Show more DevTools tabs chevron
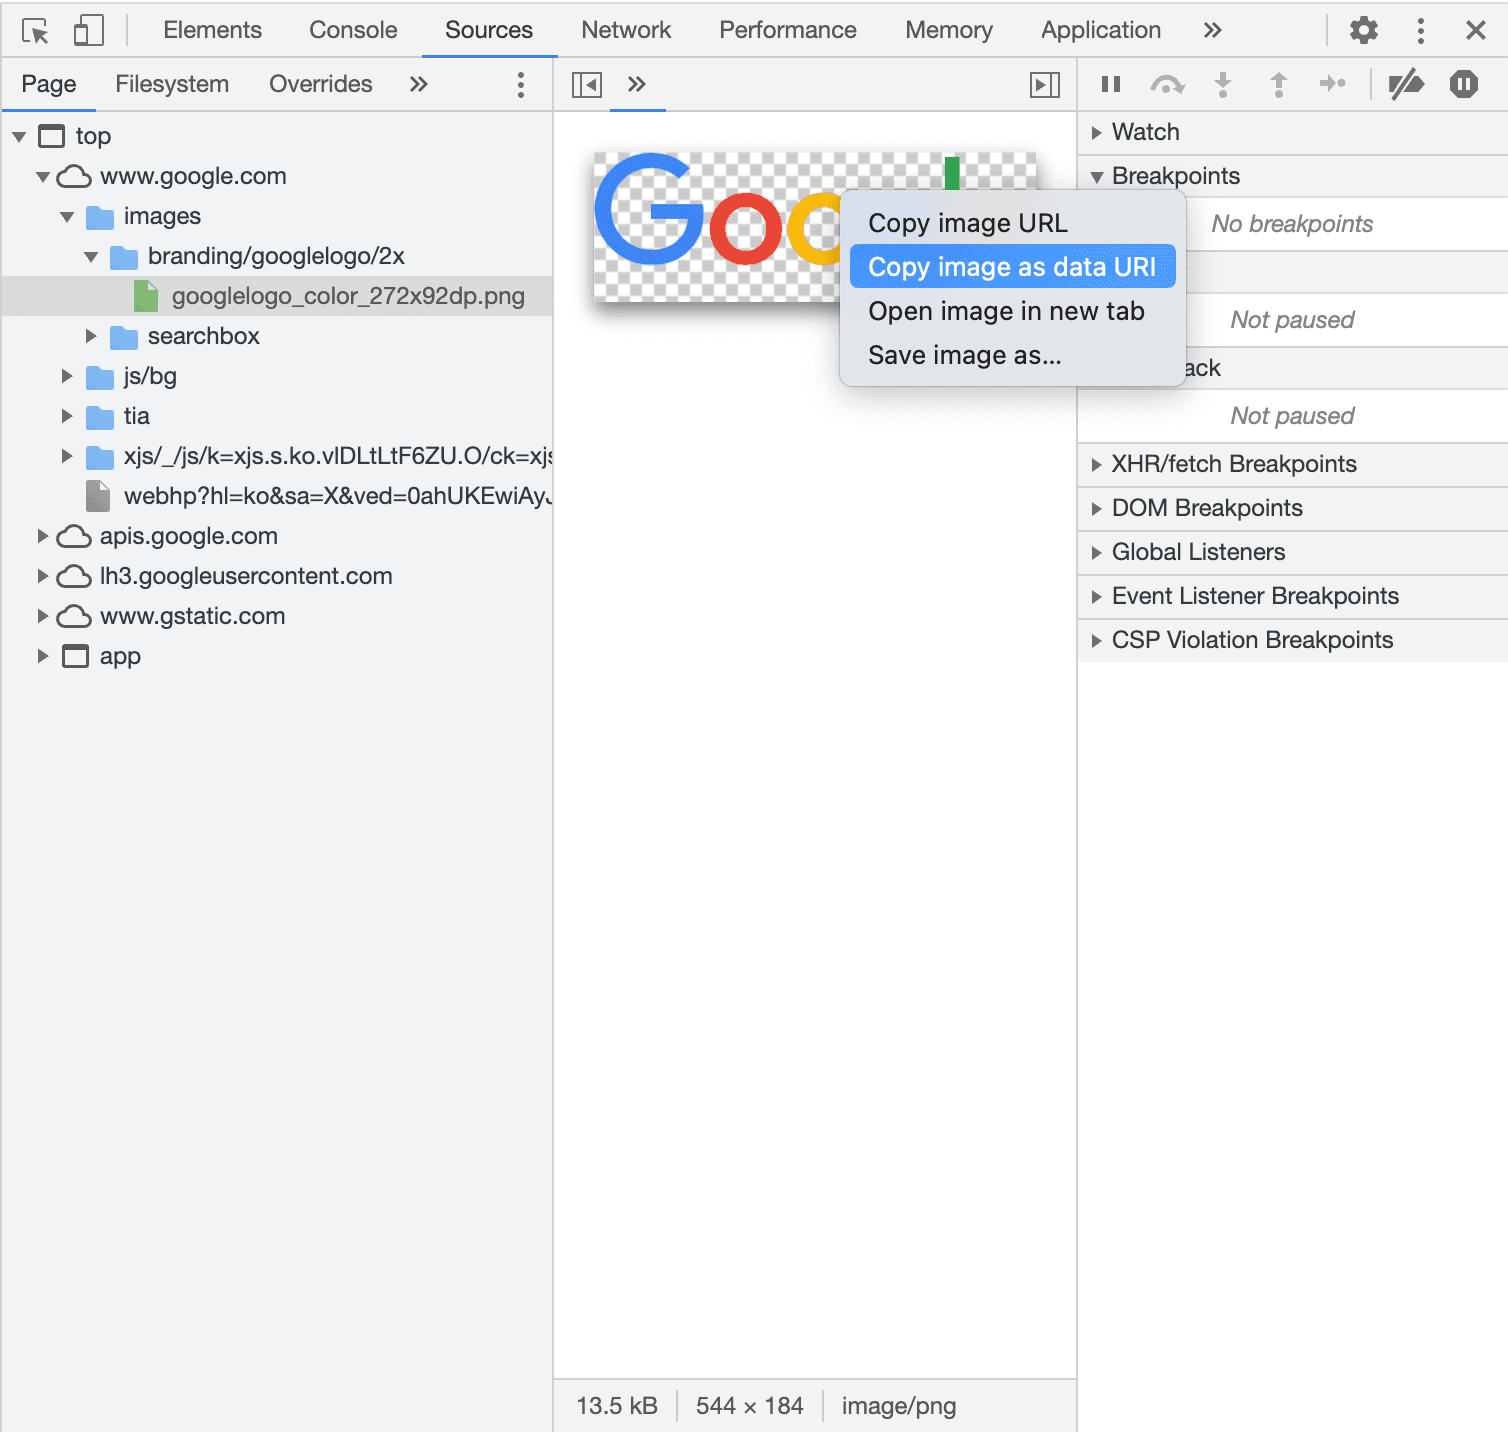 coord(1212,30)
